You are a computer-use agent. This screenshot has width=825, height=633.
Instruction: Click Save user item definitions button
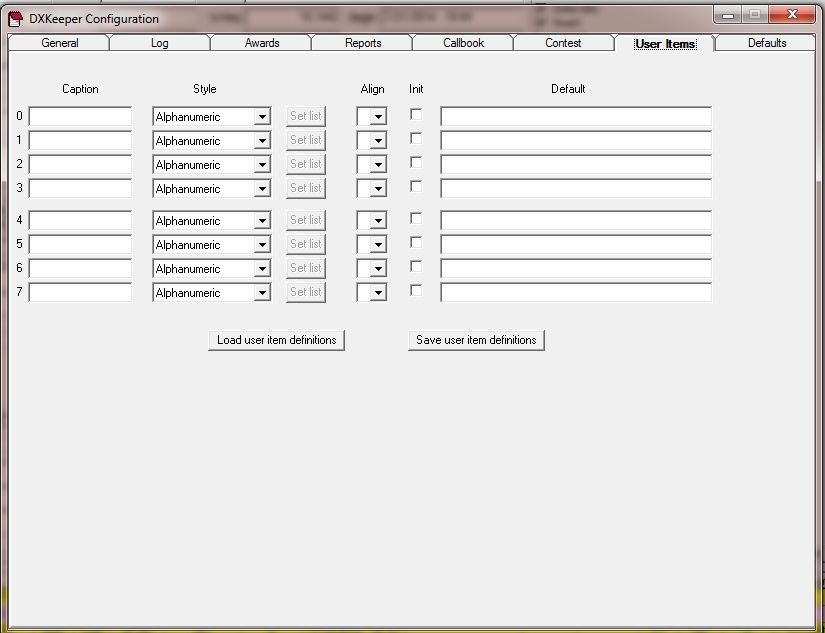(476, 340)
